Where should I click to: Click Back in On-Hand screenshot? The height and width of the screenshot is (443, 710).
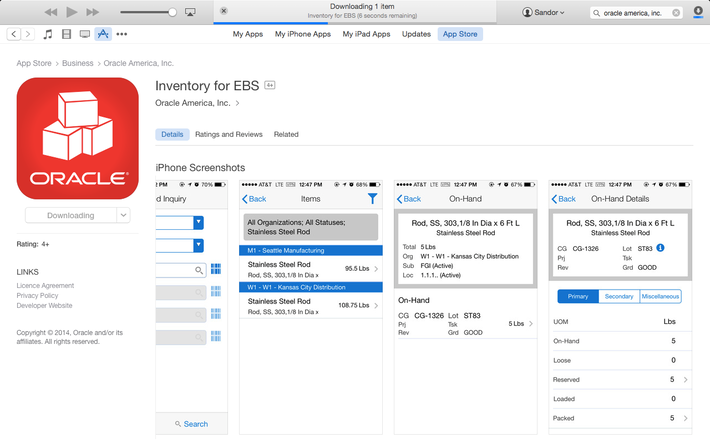tap(408, 199)
